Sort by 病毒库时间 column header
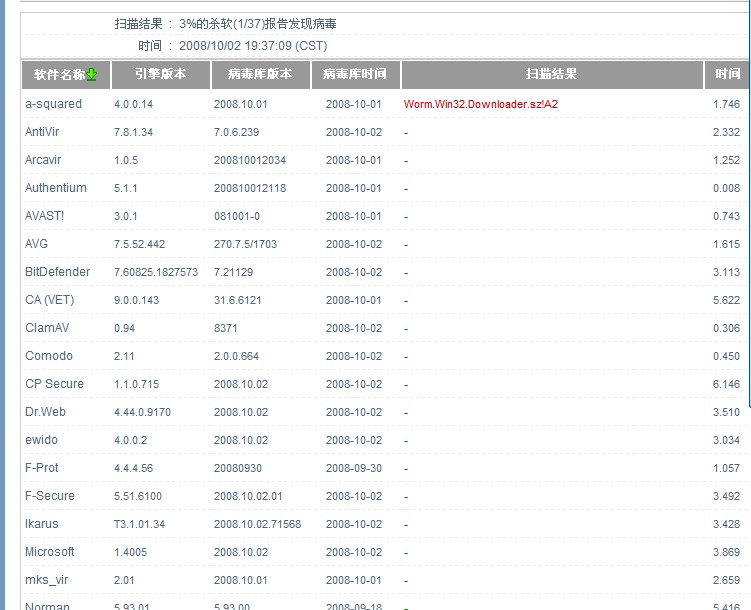The image size is (751, 610). point(355,74)
